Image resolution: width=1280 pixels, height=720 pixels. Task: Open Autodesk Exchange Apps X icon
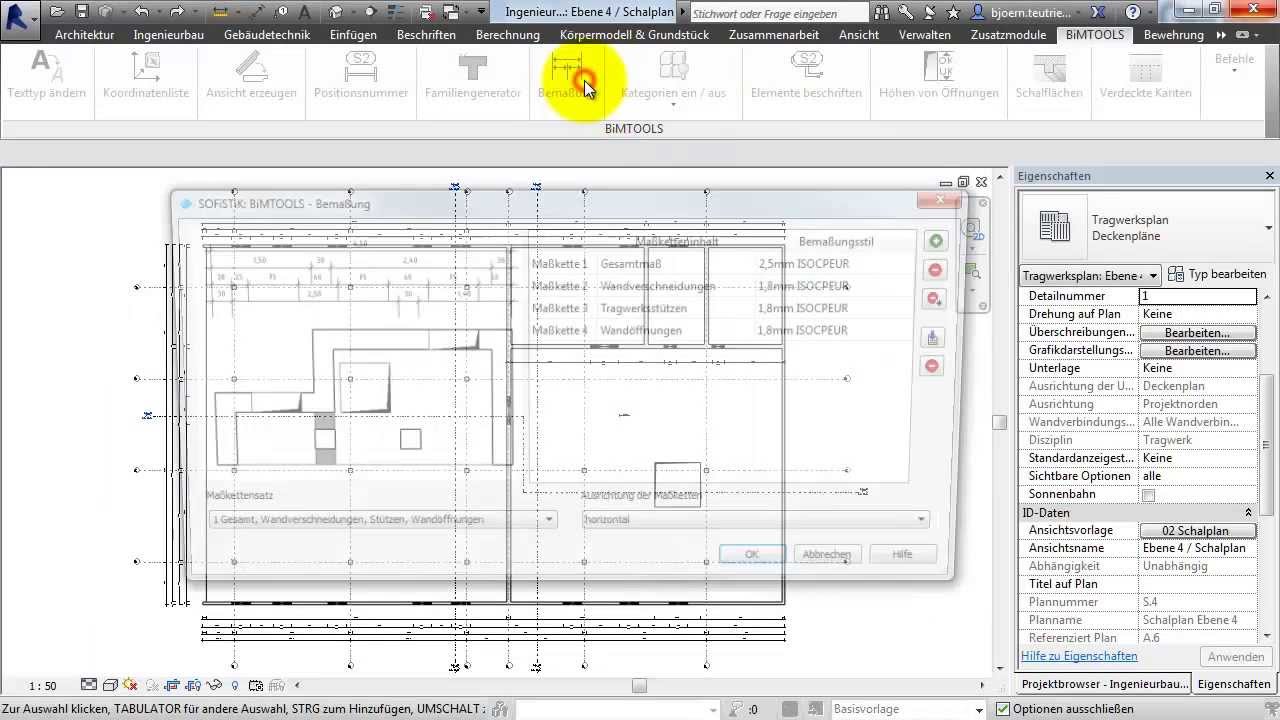tap(1097, 13)
